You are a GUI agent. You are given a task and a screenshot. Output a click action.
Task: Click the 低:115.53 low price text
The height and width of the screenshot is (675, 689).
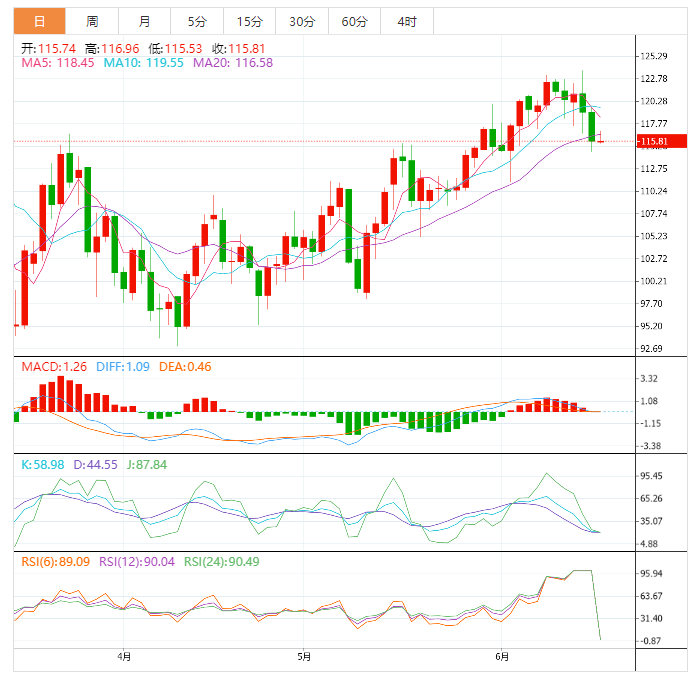tap(175, 48)
